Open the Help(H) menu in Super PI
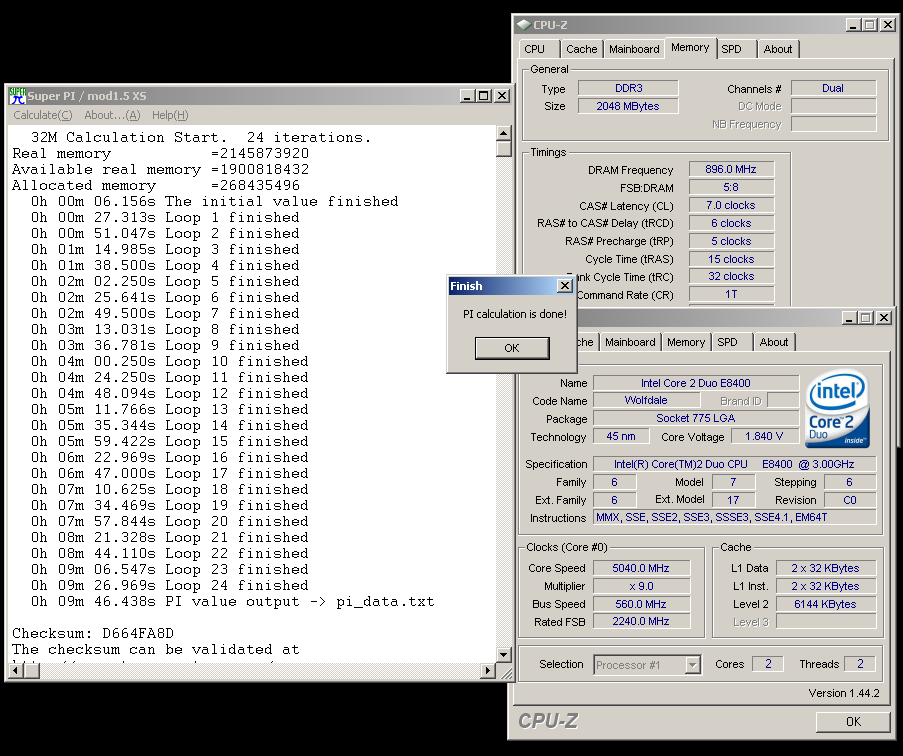 pos(170,115)
